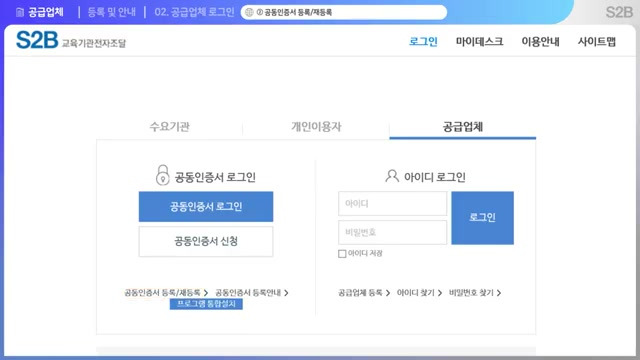Click the 공동인증서 신청 button

206,241
